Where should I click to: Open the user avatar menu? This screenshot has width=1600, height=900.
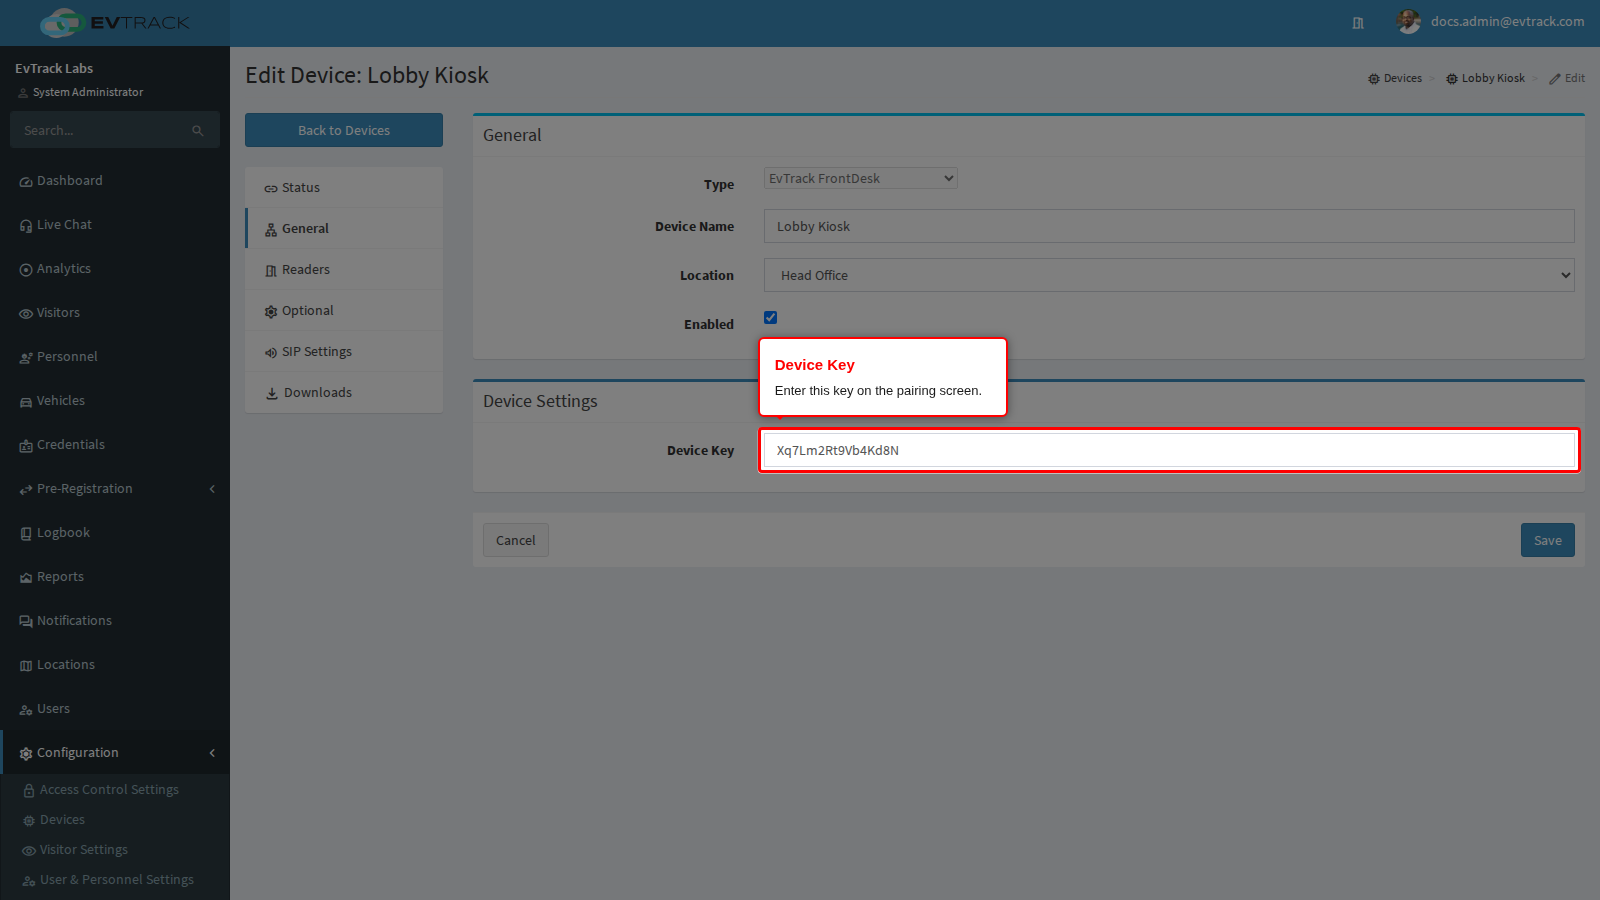(1408, 22)
